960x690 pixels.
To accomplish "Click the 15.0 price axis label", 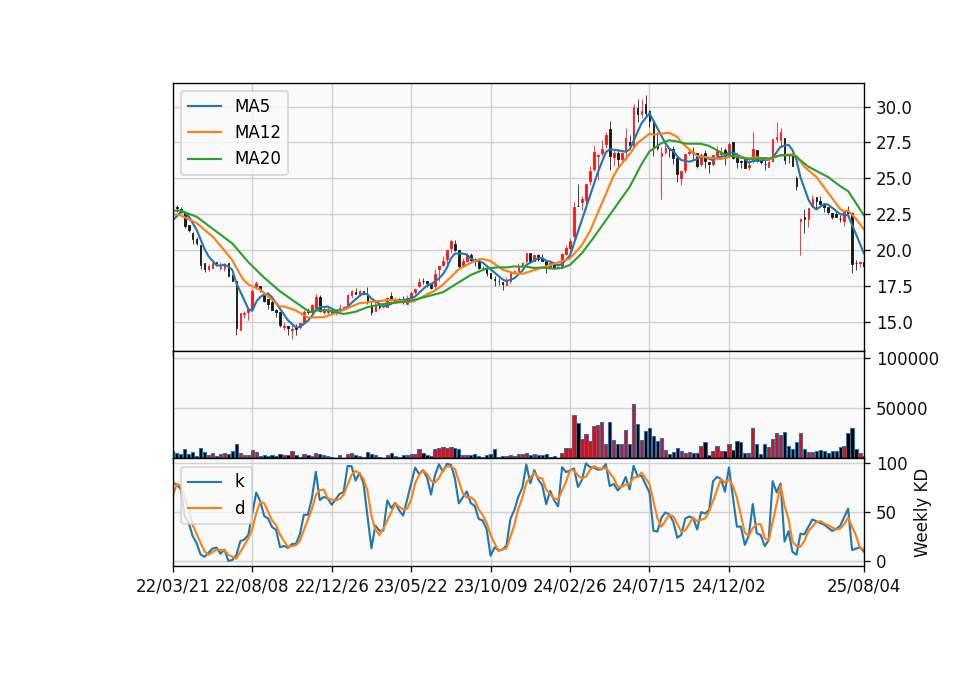I will coord(894,323).
